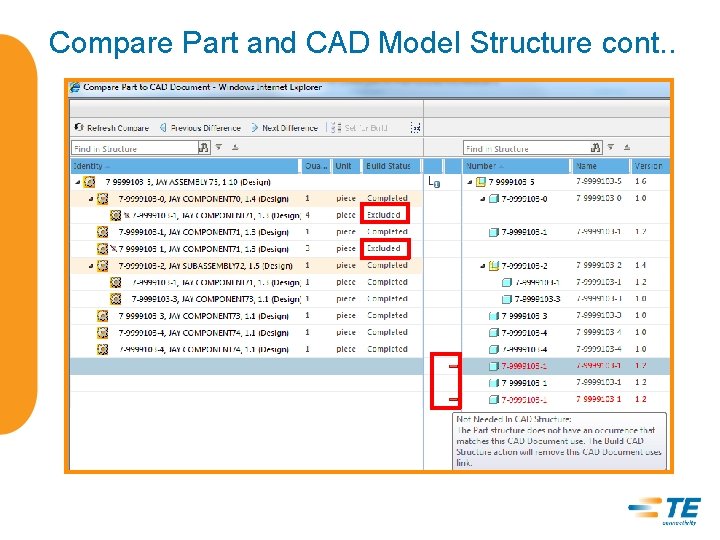Screen dimensions: 720x540
Task: Open the left pane filter dropdown arrow
Action: pos(219,147)
